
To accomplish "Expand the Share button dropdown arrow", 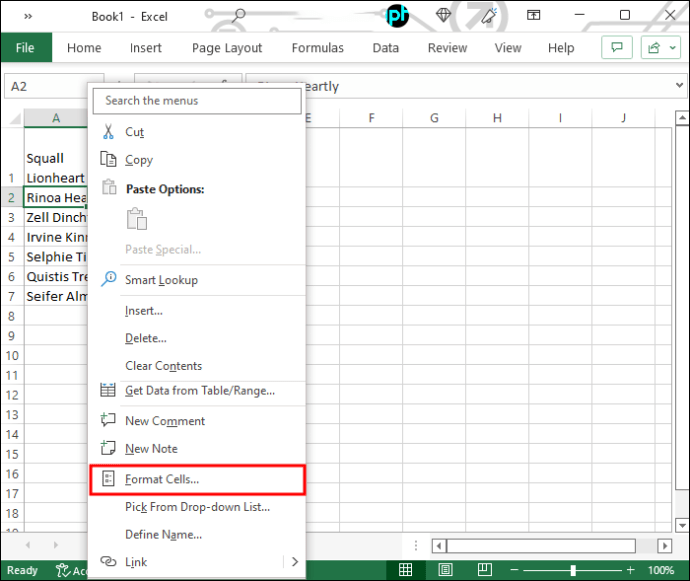I will [x=672, y=47].
